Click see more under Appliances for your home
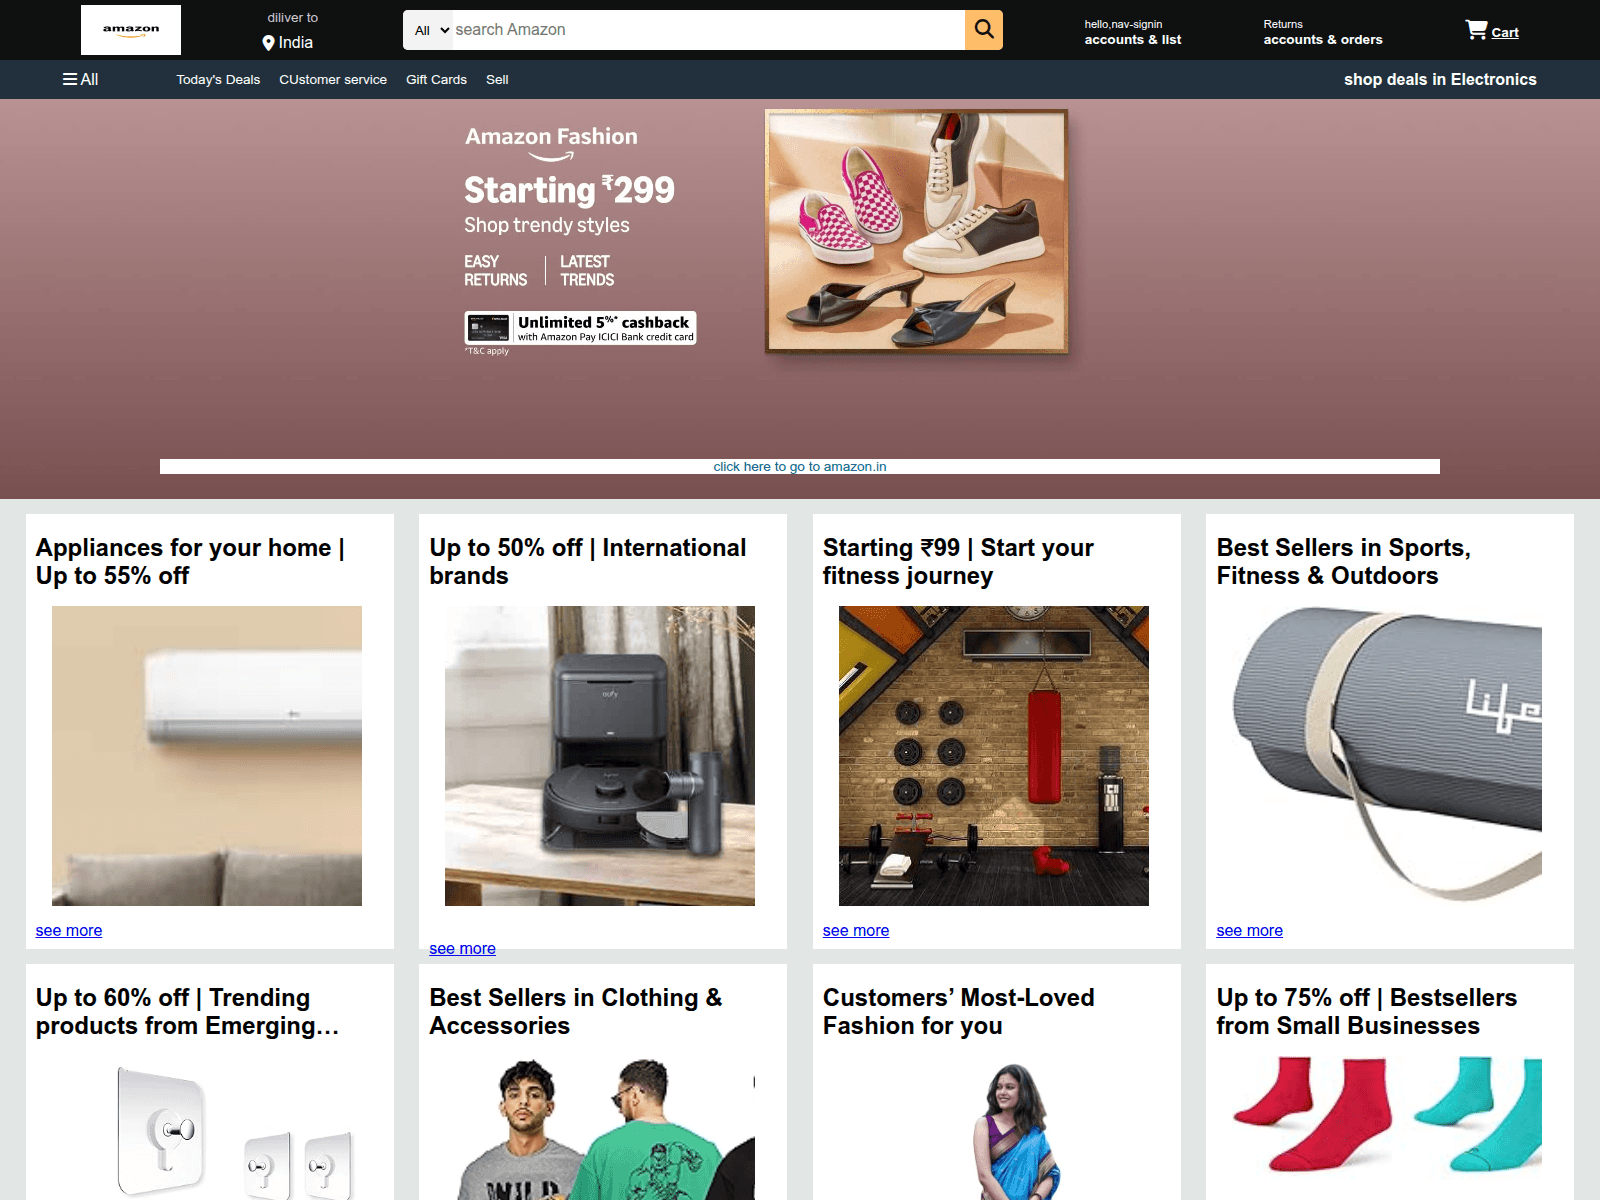Image resolution: width=1600 pixels, height=1200 pixels. pos(69,931)
